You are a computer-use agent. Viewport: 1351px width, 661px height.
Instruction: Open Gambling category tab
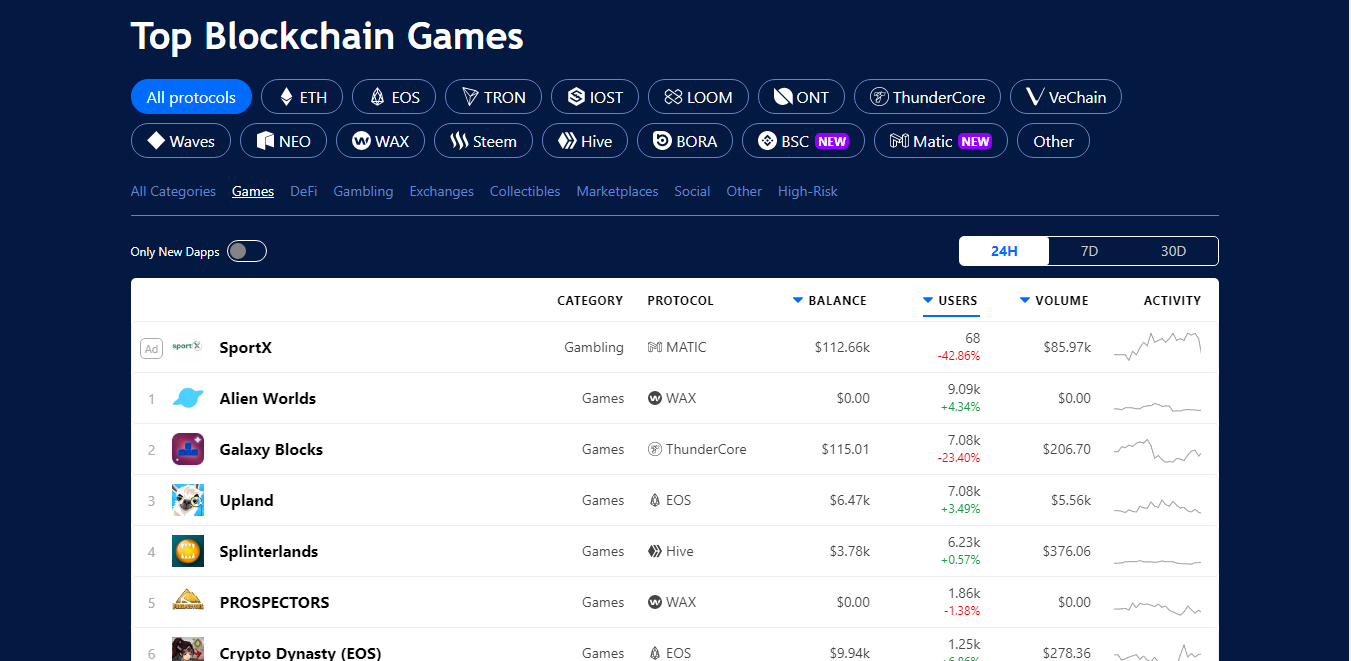(363, 191)
